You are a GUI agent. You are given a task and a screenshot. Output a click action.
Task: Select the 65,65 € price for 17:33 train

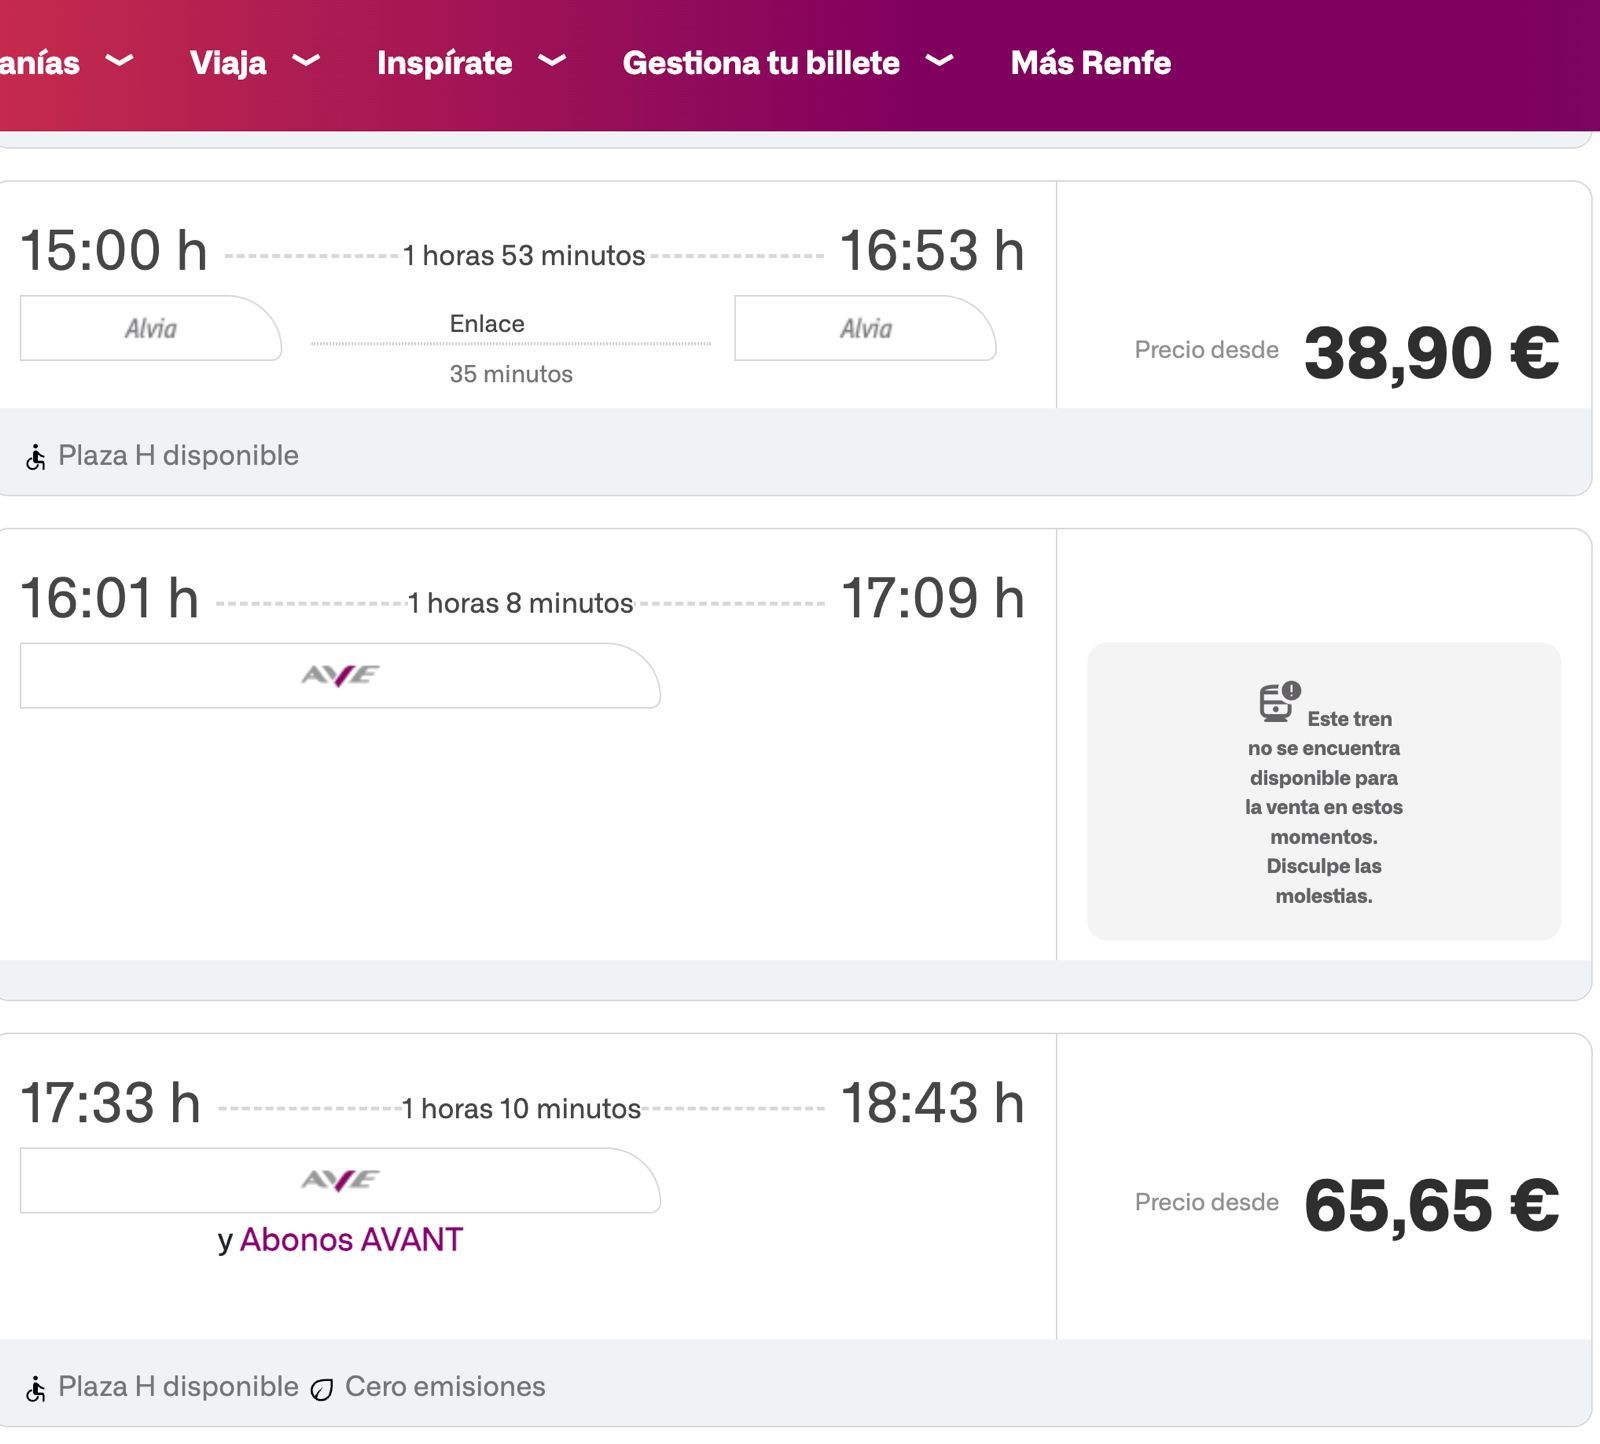(x=1431, y=1205)
